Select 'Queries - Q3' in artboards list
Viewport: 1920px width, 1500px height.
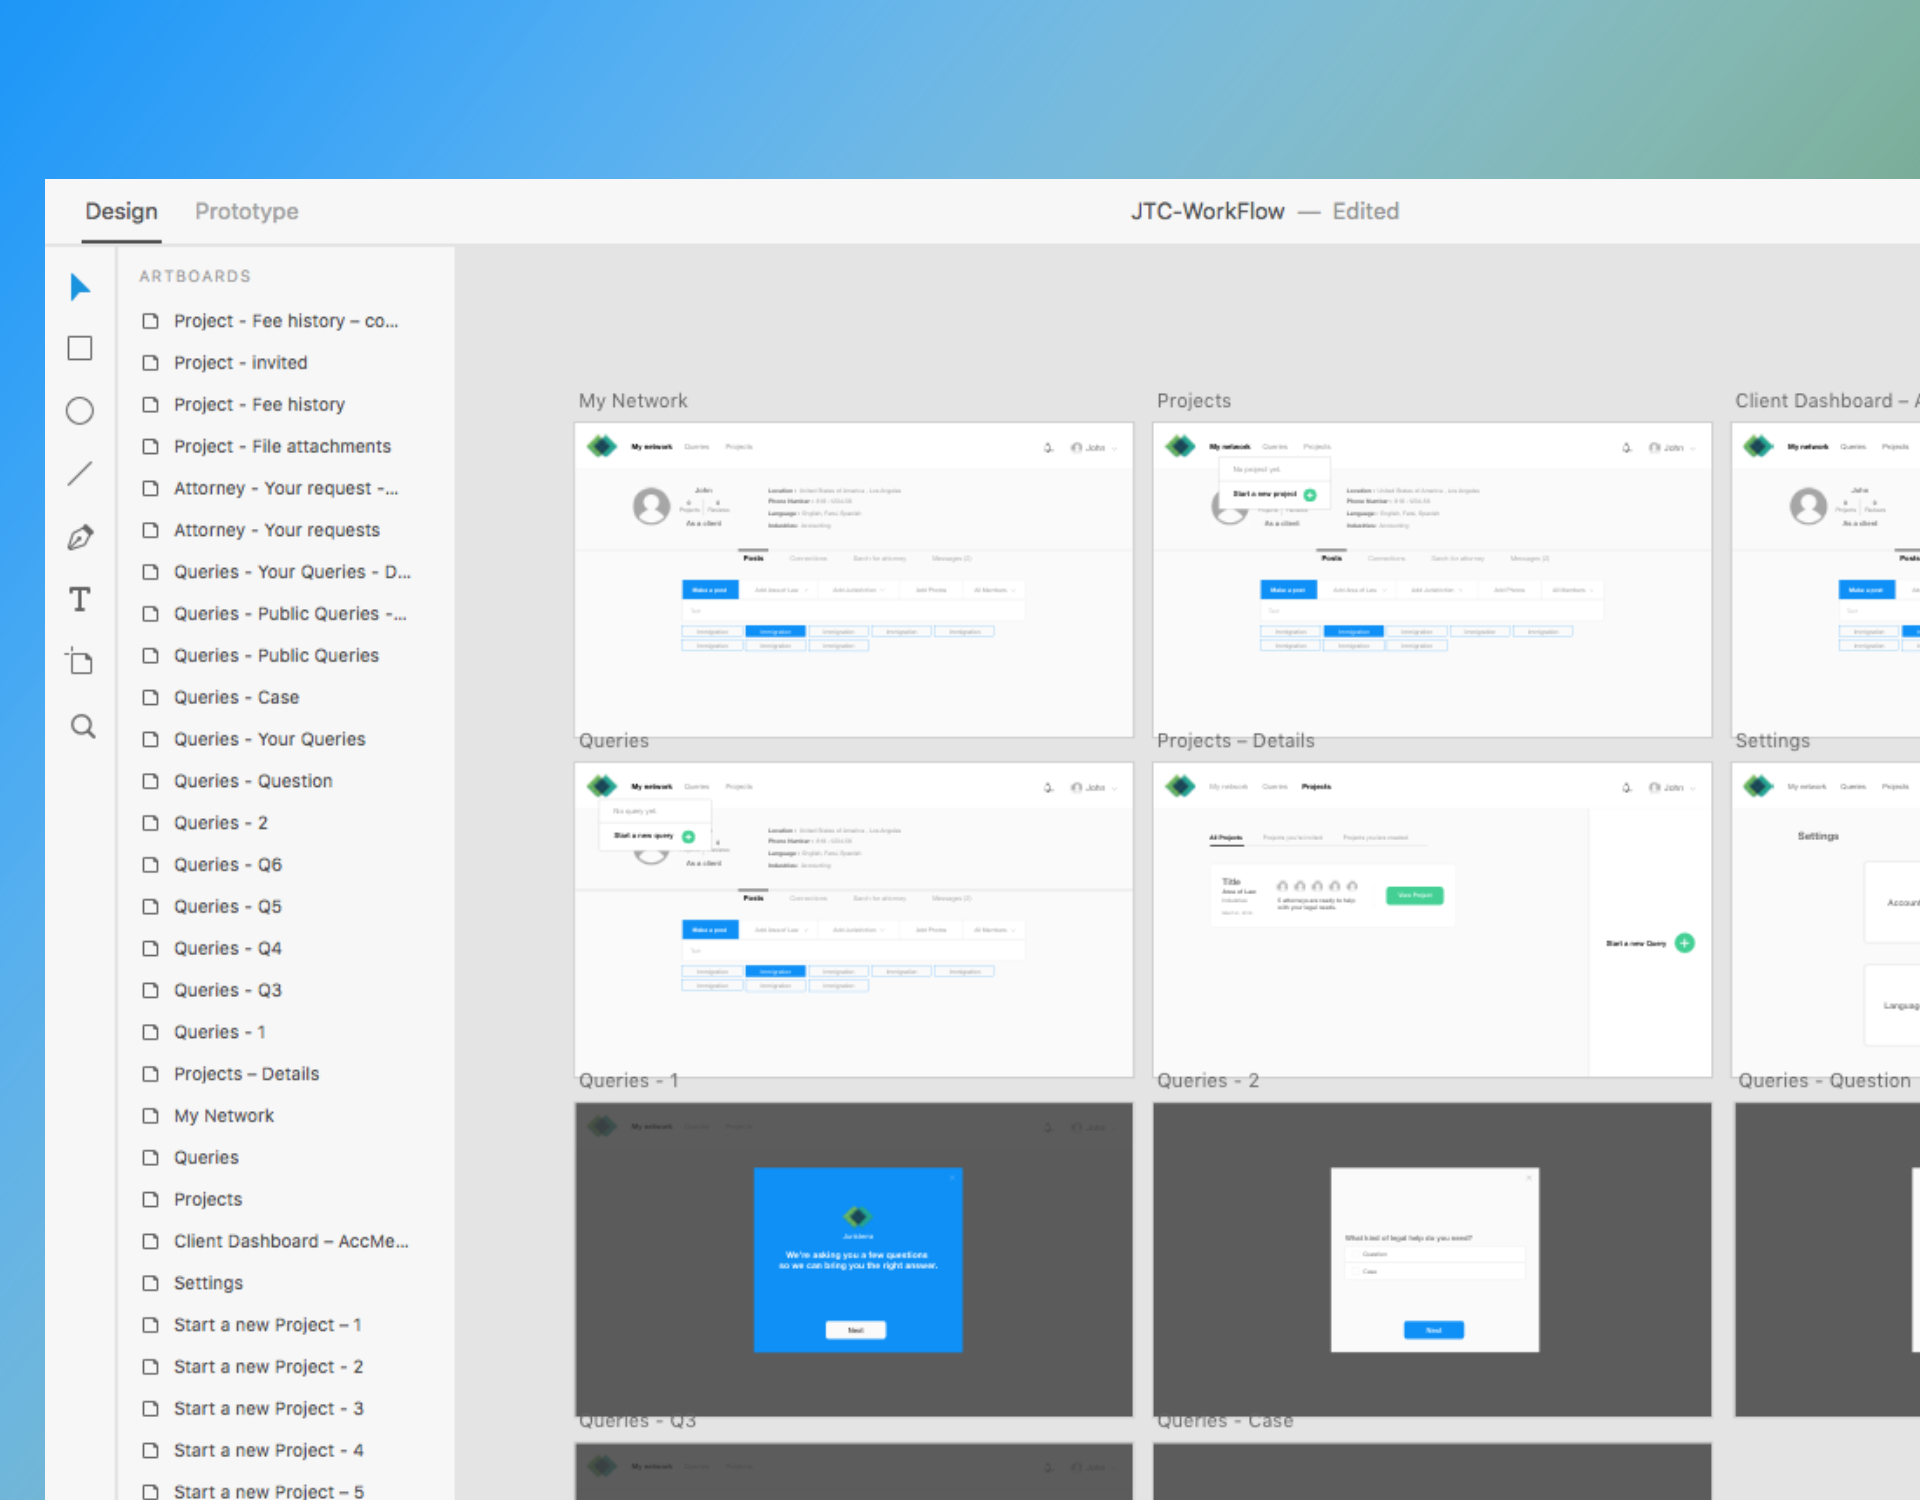tap(285, 991)
